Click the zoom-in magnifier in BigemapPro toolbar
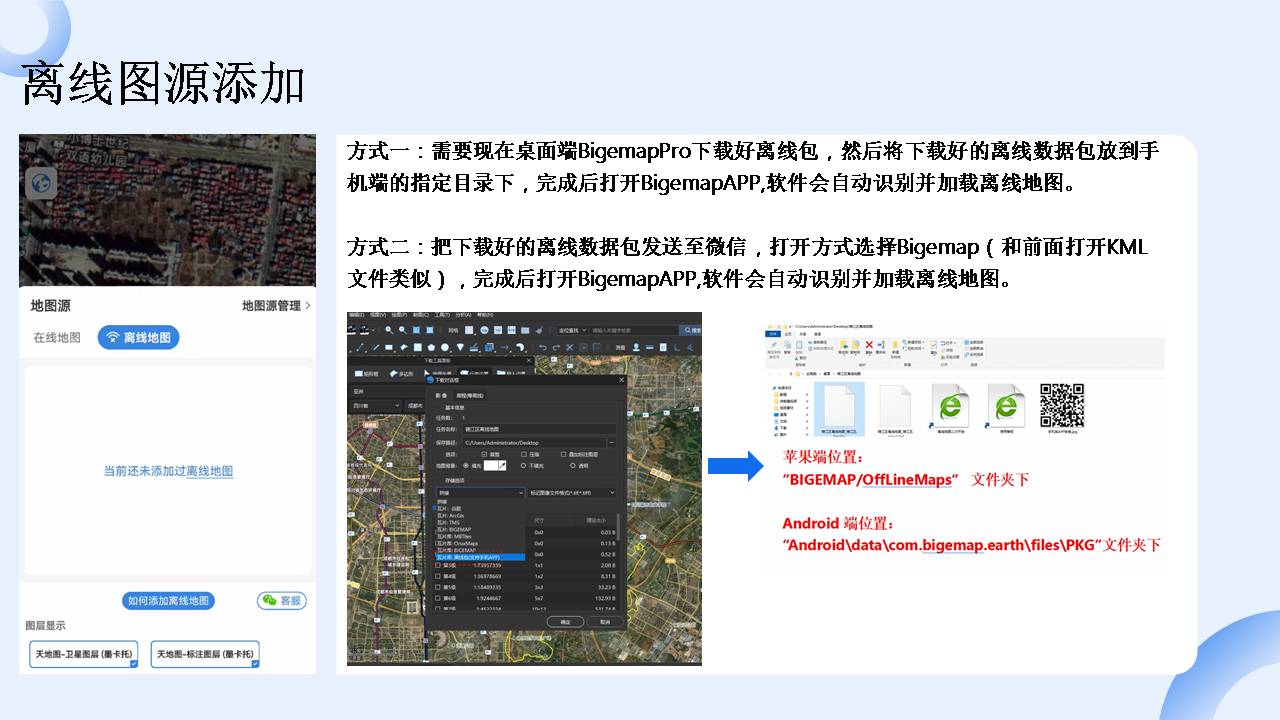1280x720 pixels. point(389,330)
